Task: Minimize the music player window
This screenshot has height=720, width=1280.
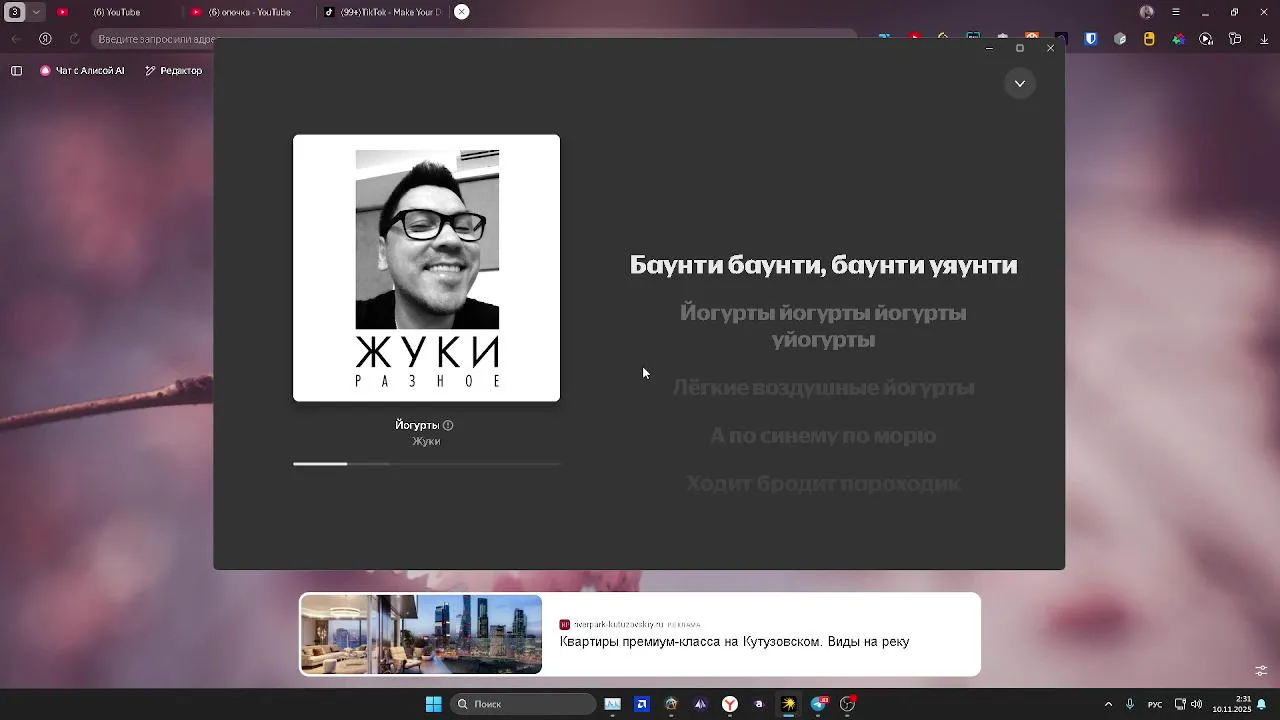Action: tap(989, 48)
